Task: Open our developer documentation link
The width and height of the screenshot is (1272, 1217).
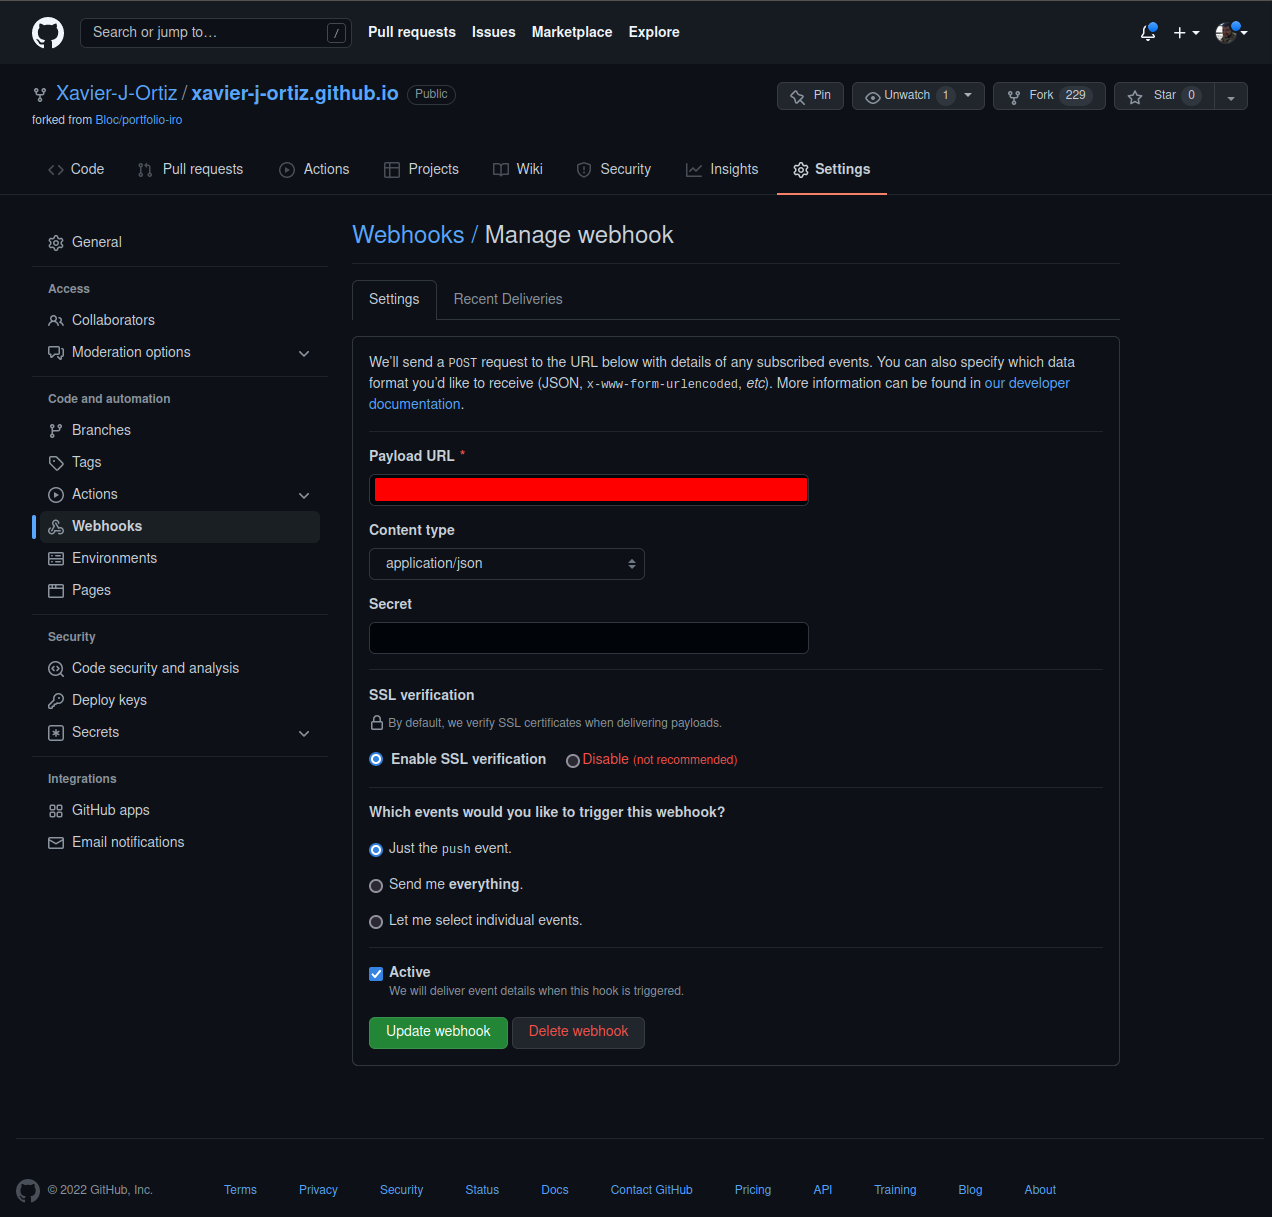Action: coord(1026,382)
